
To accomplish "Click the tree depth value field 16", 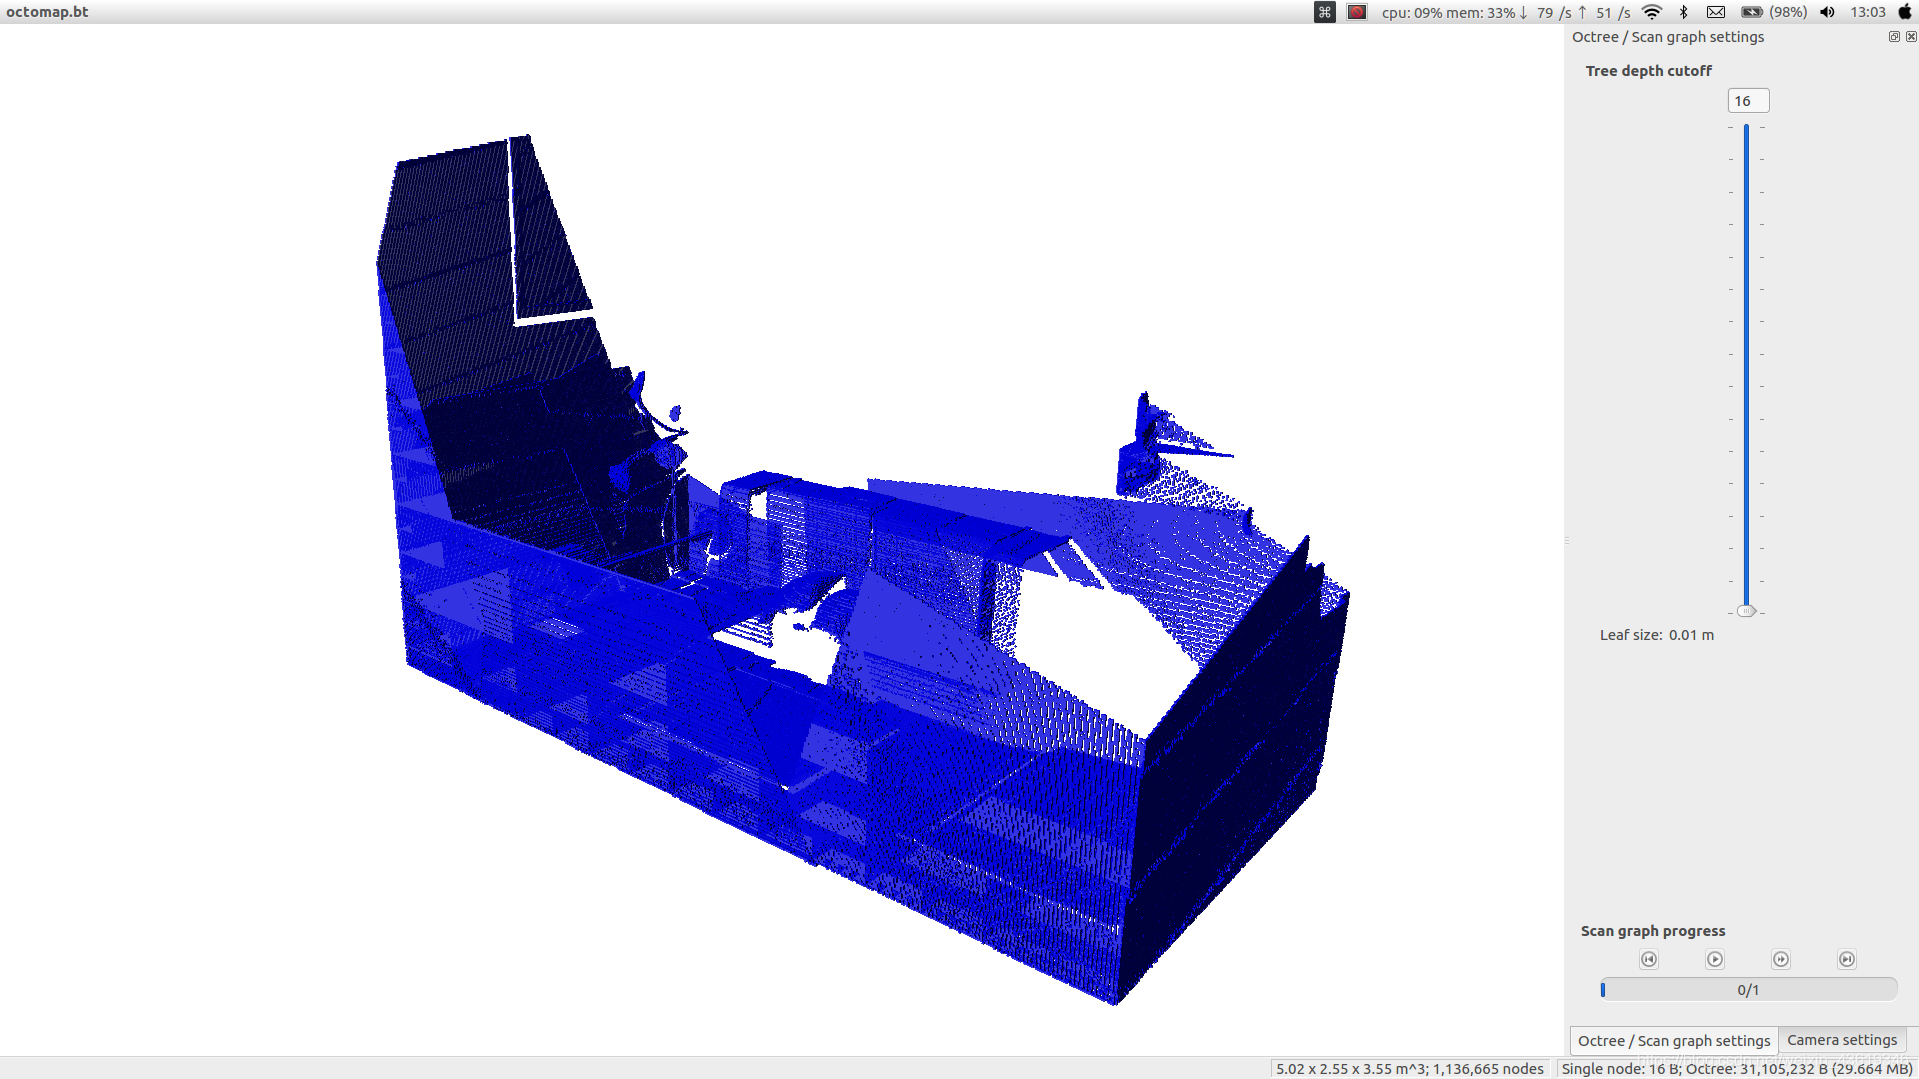I will point(1748,101).
